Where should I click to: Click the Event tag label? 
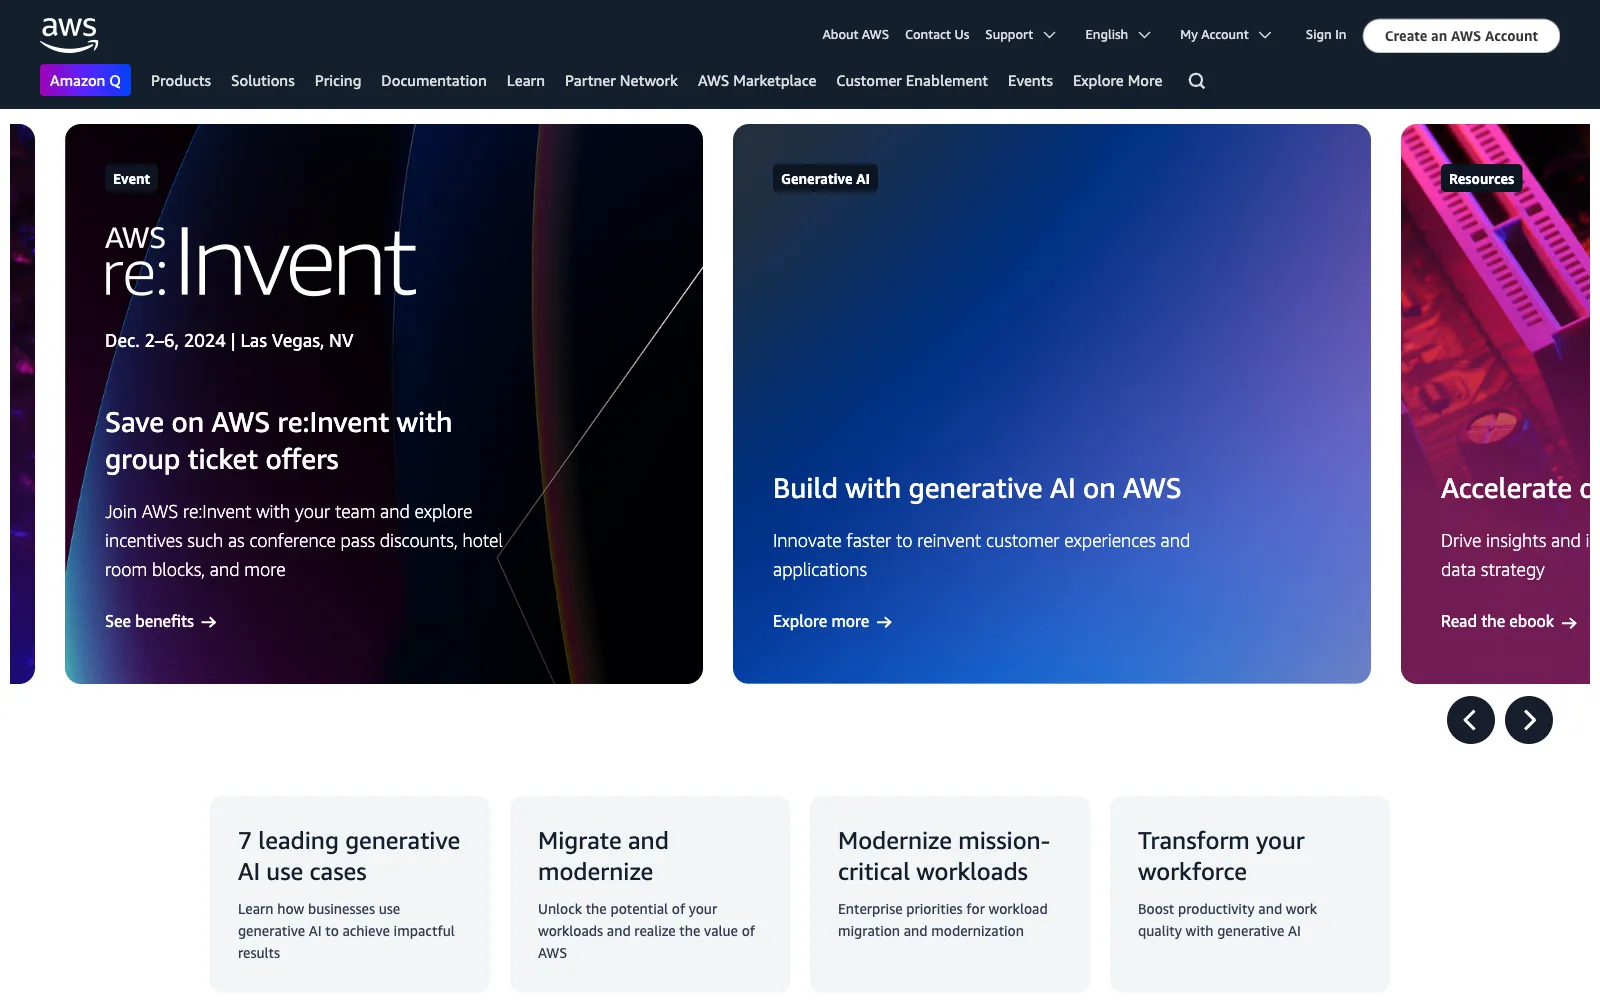131,179
